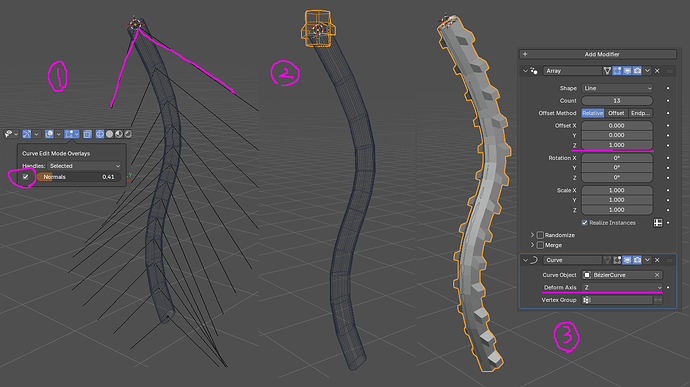Screen dimensions: 690x387
Task: Toggle Array modifier edit mode icon
Action: (x=617, y=71)
